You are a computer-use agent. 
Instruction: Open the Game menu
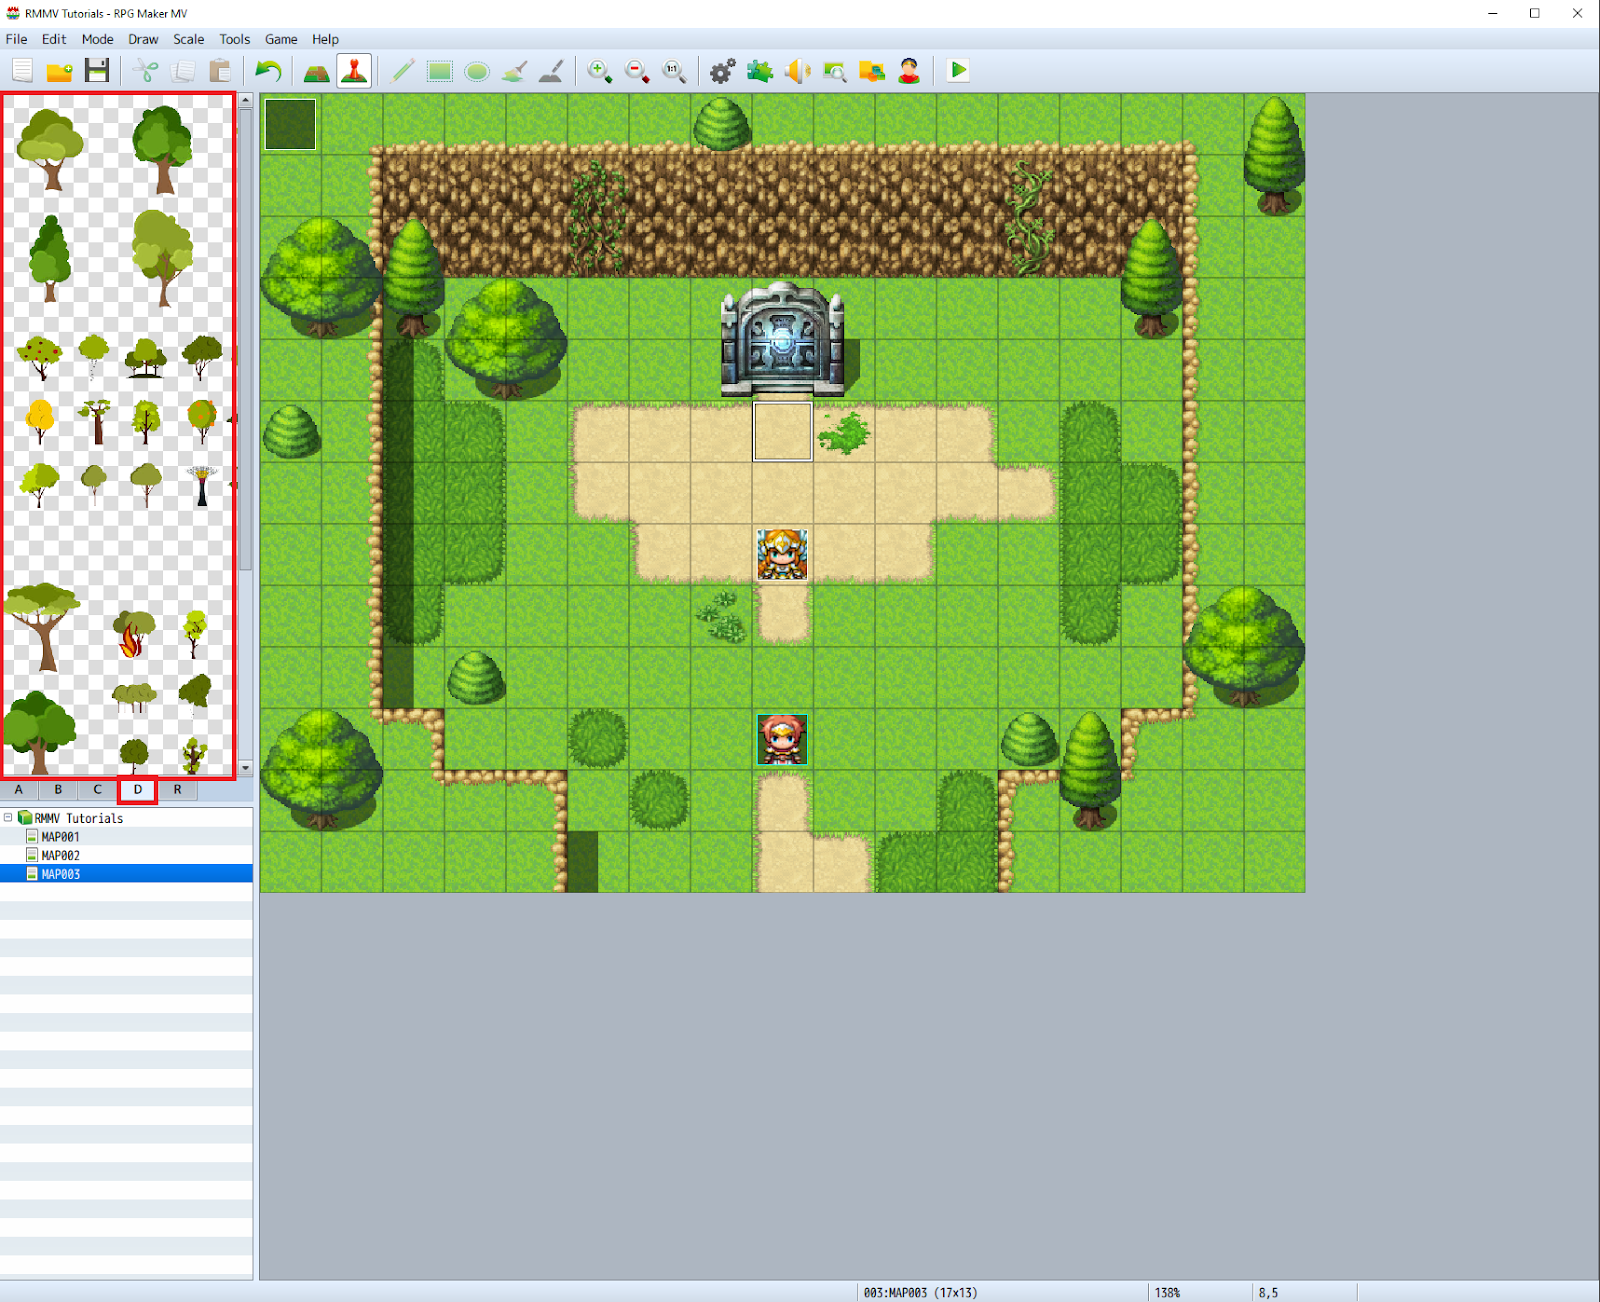click(x=281, y=39)
